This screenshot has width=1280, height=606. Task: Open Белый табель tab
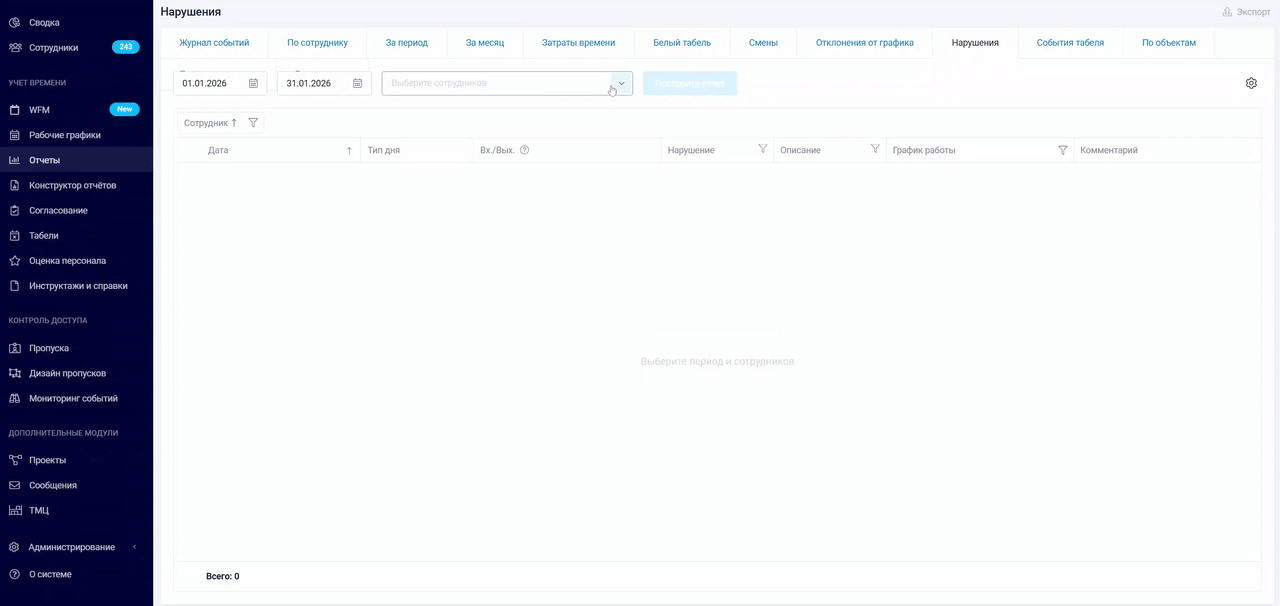[x=682, y=43]
